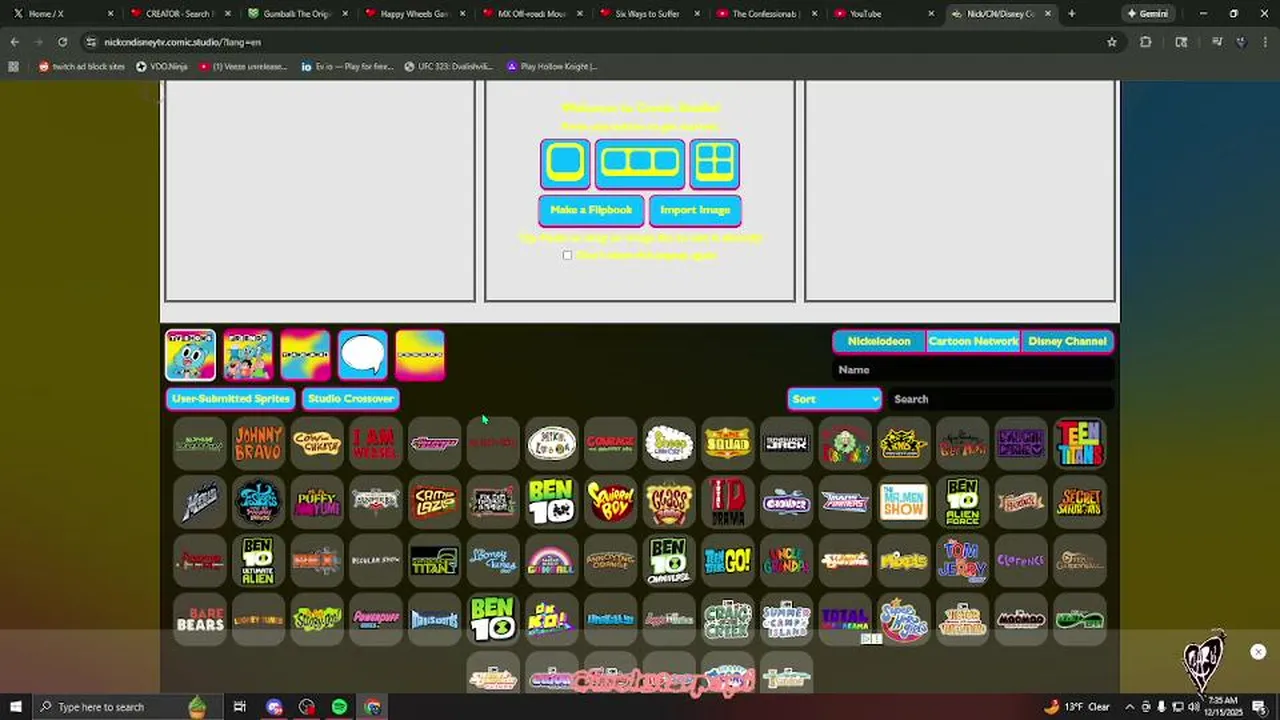Tick the don't show this page again checkbox

pyautogui.click(x=567, y=255)
